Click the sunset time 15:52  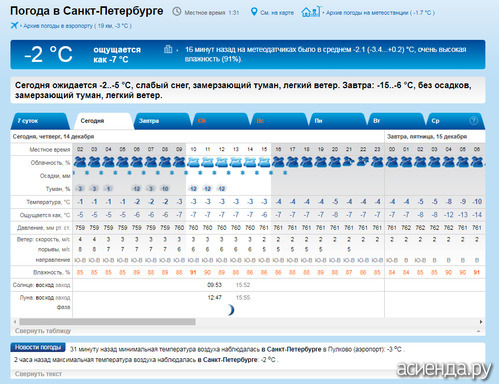(x=243, y=285)
